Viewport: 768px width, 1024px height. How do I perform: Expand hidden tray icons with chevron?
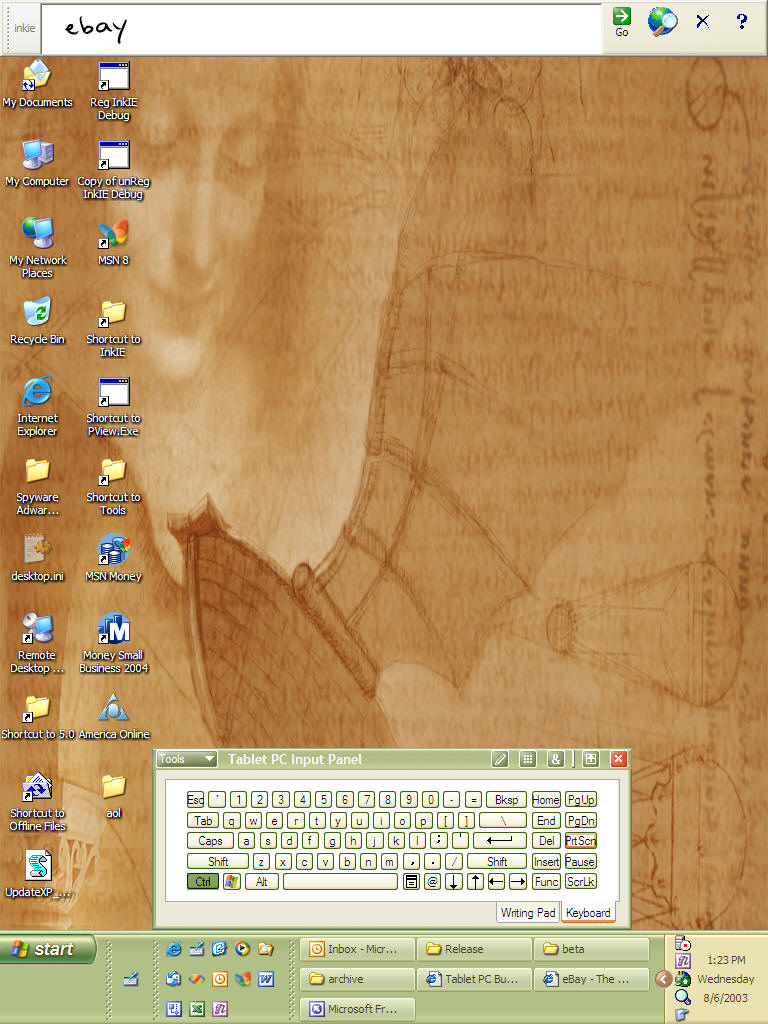tap(664, 979)
